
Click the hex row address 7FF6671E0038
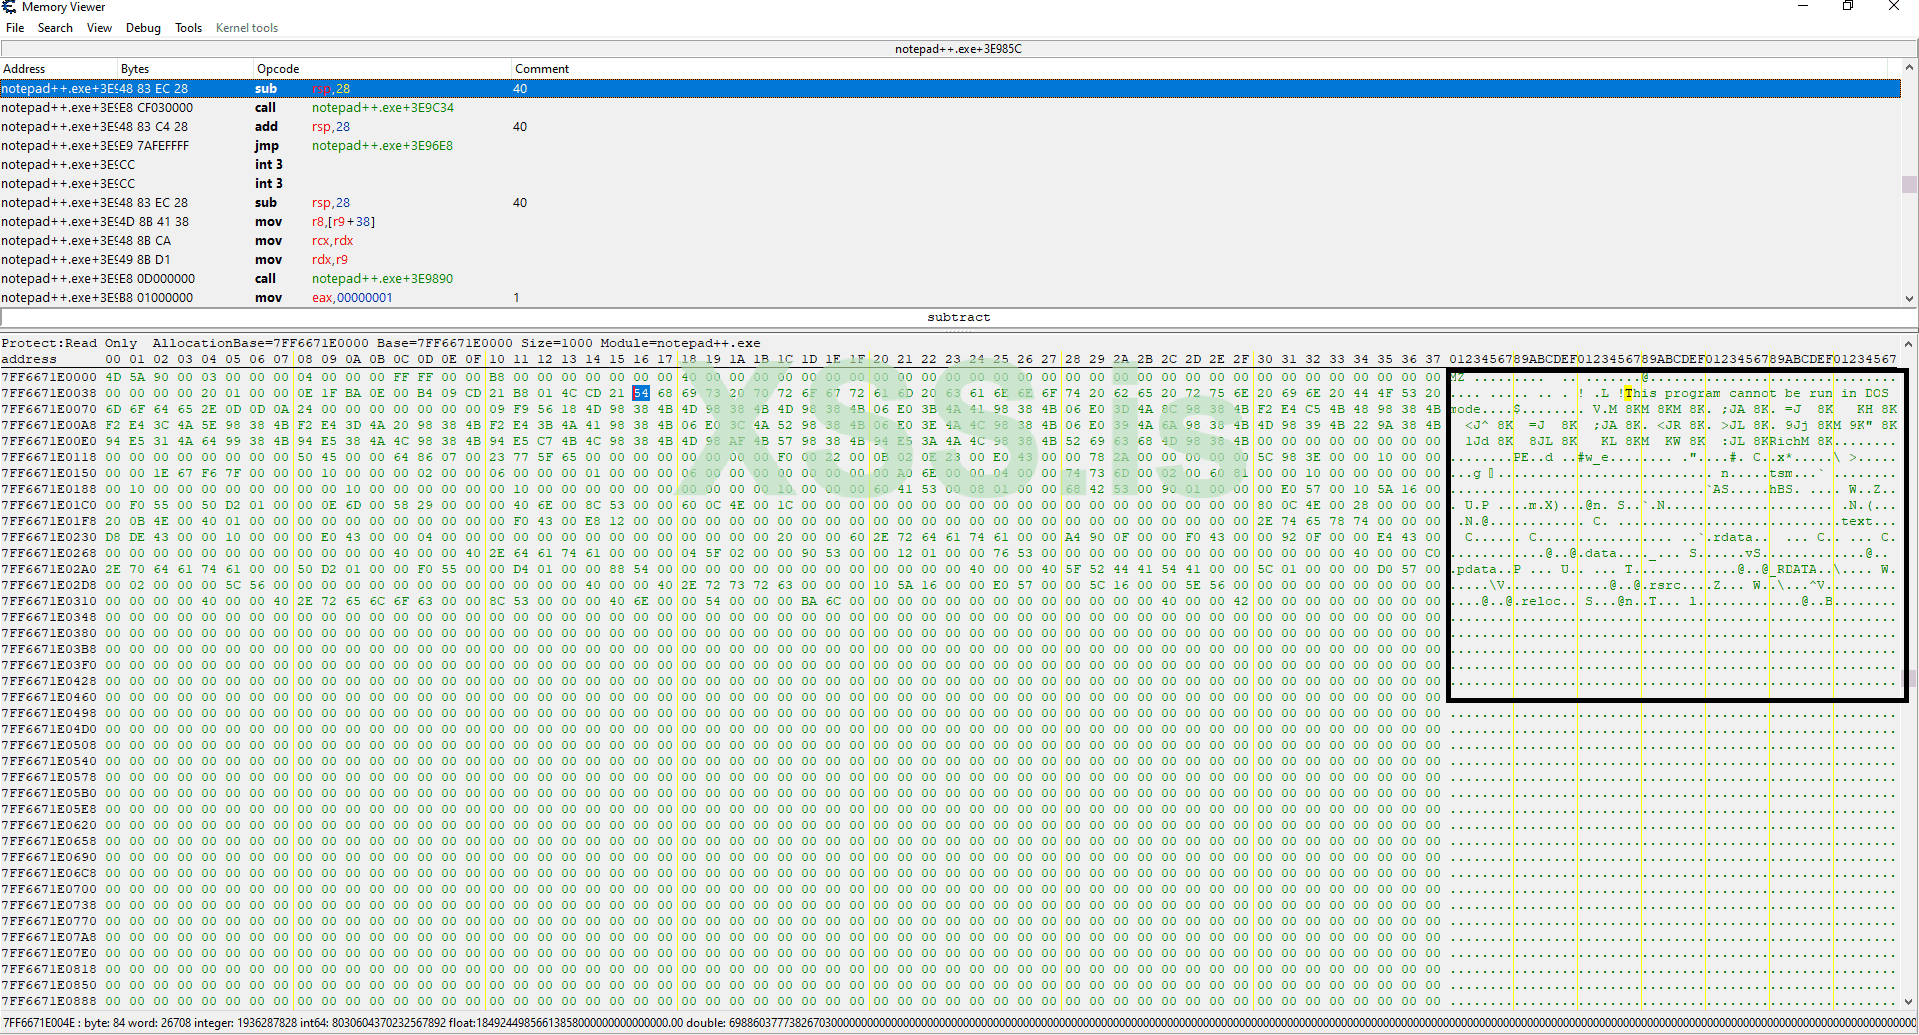click(49, 393)
